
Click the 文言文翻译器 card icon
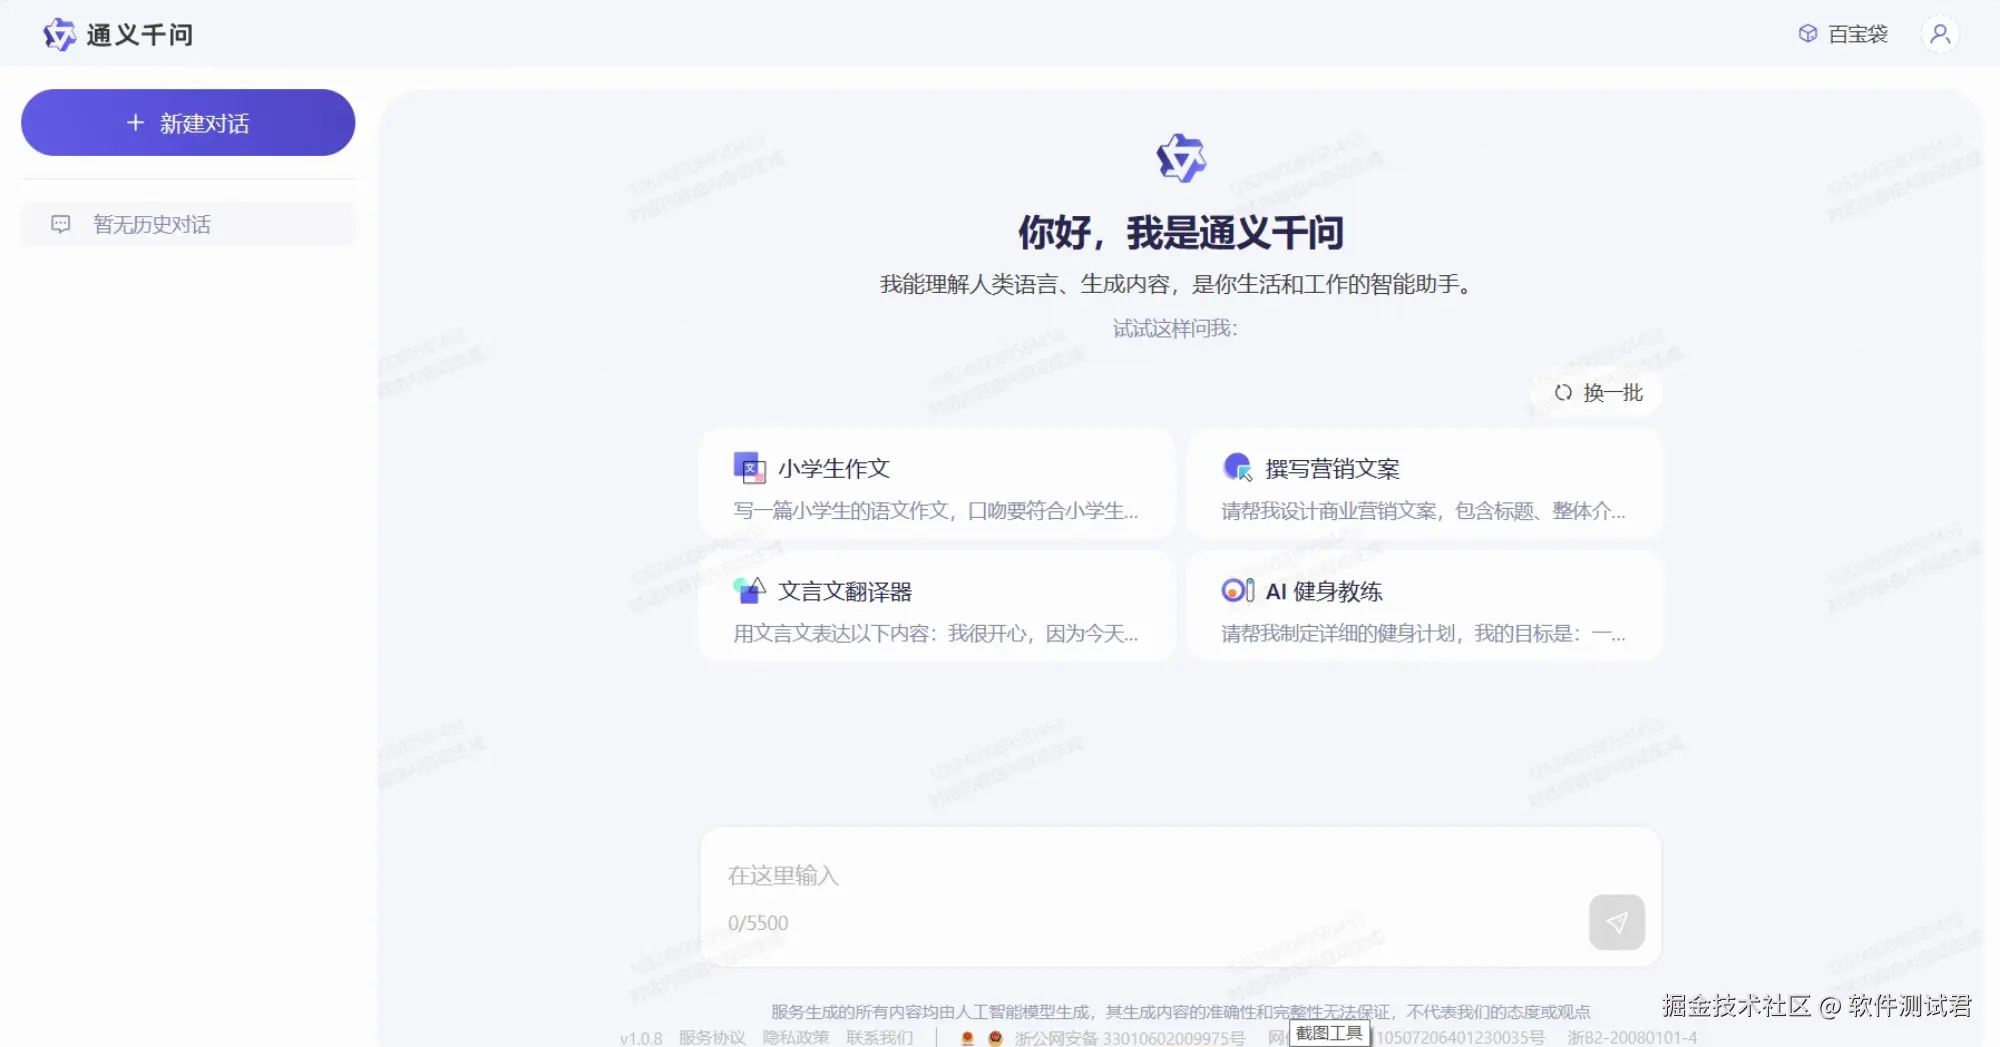coord(750,590)
